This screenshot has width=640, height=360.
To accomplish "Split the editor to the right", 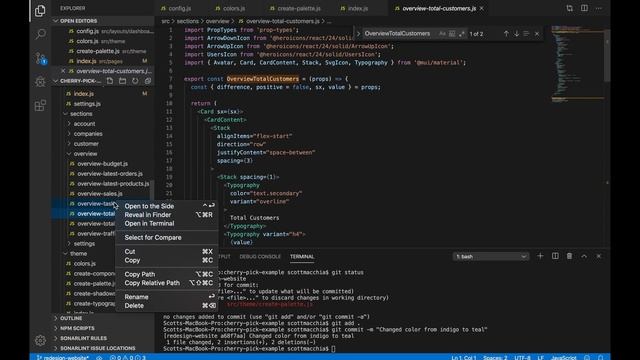I will tap(584, 8).
